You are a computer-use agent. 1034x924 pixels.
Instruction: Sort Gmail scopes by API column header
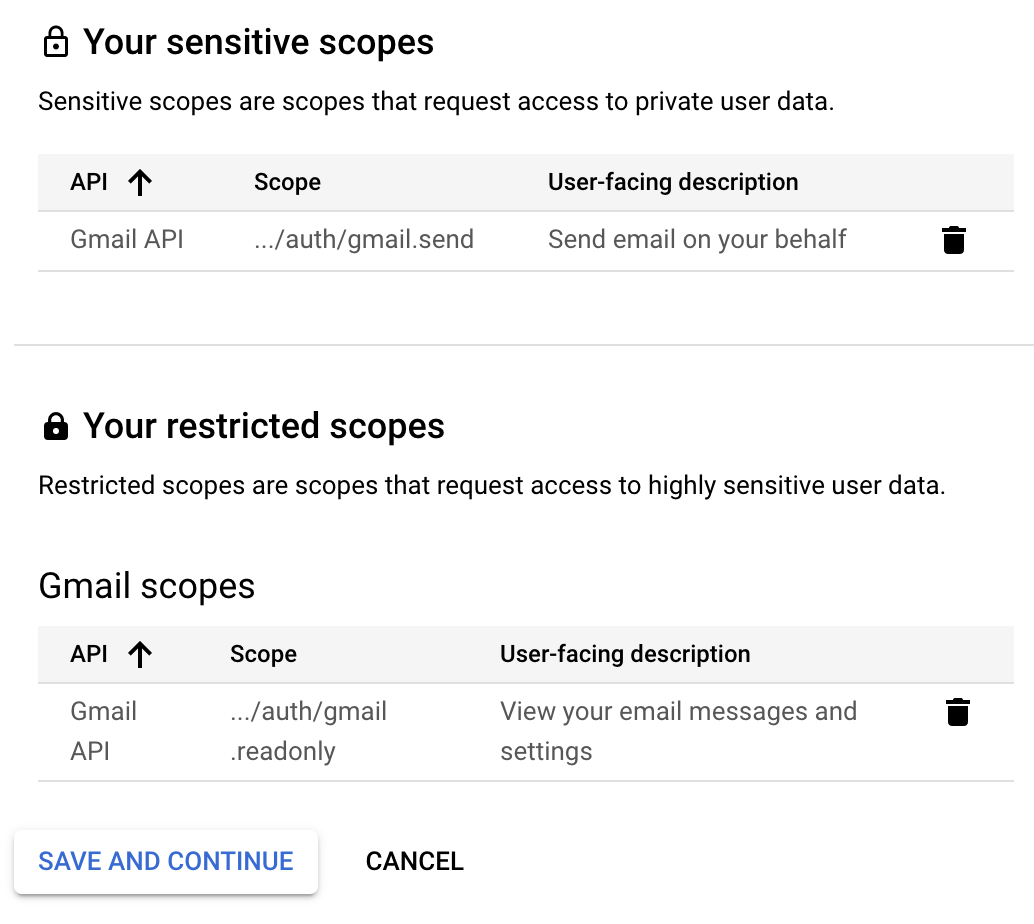pos(89,654)
